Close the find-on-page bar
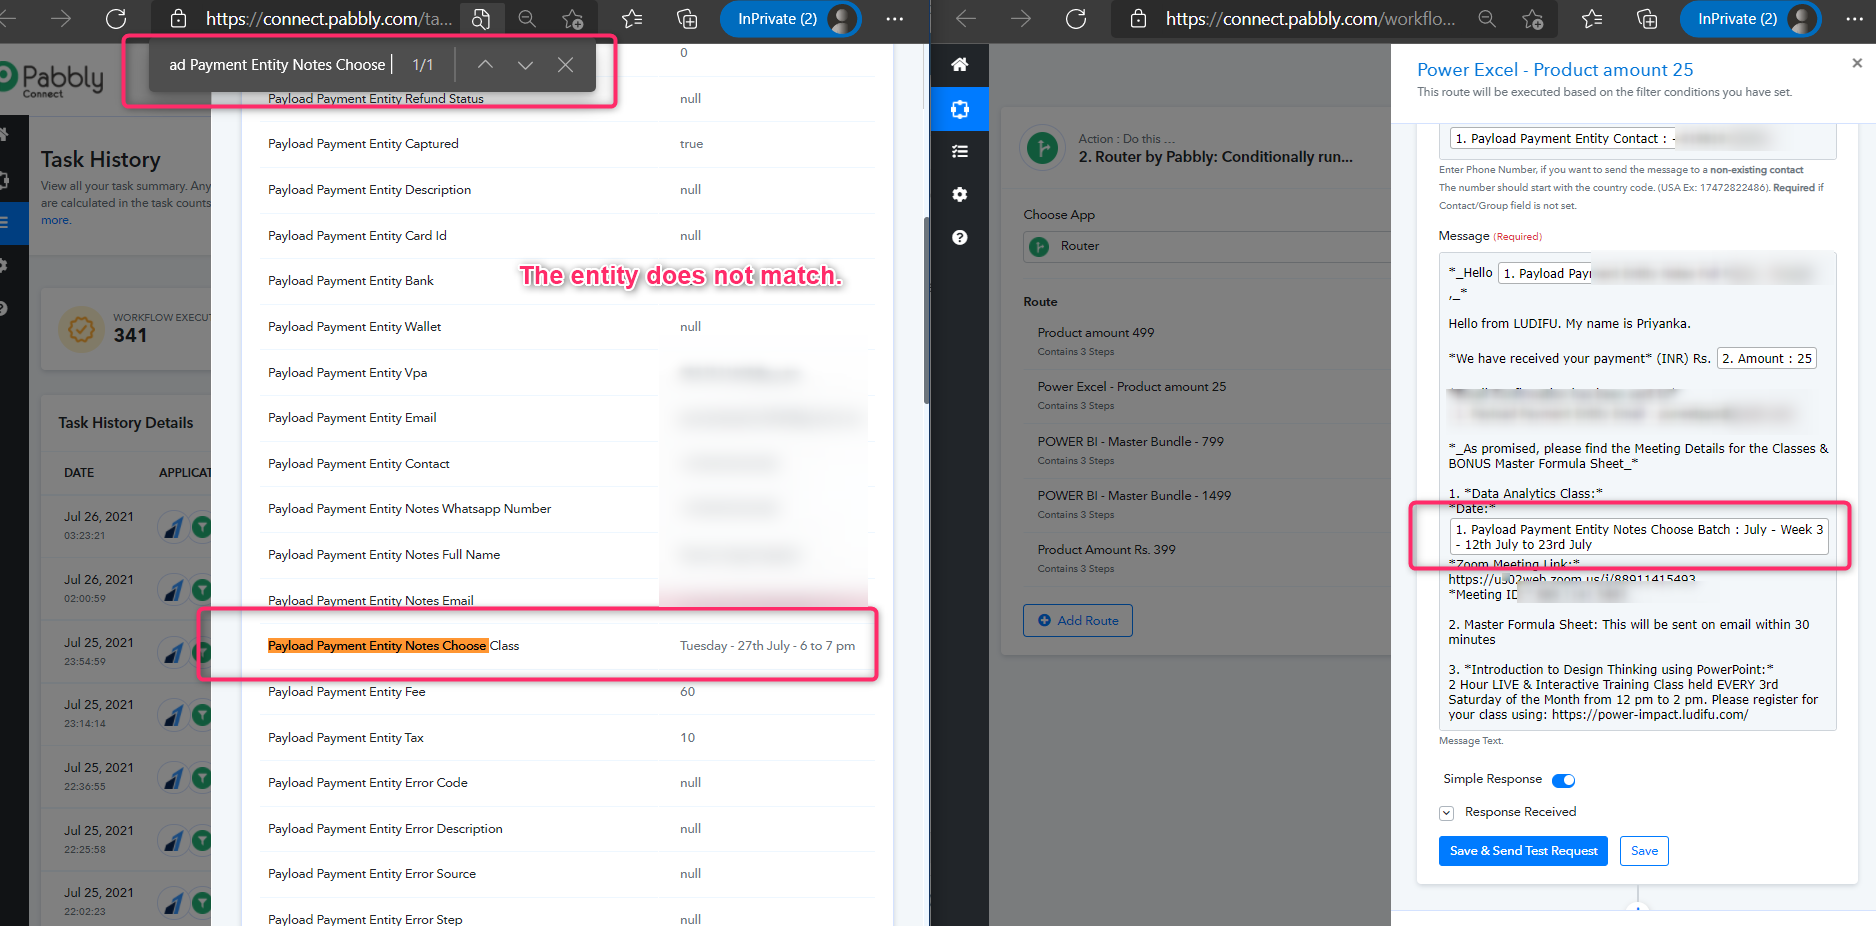The width and height of the screenshot is (1876, 926). point(565,65)
